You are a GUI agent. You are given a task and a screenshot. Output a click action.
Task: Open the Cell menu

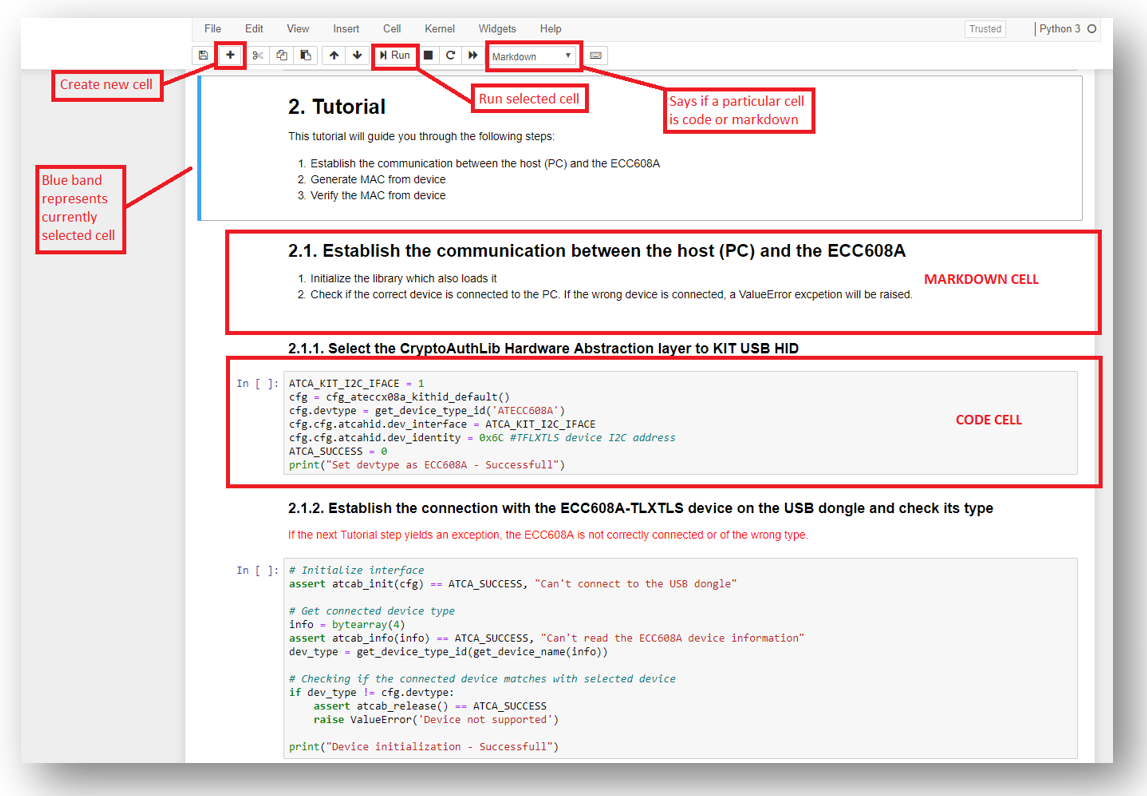[392, 29]
